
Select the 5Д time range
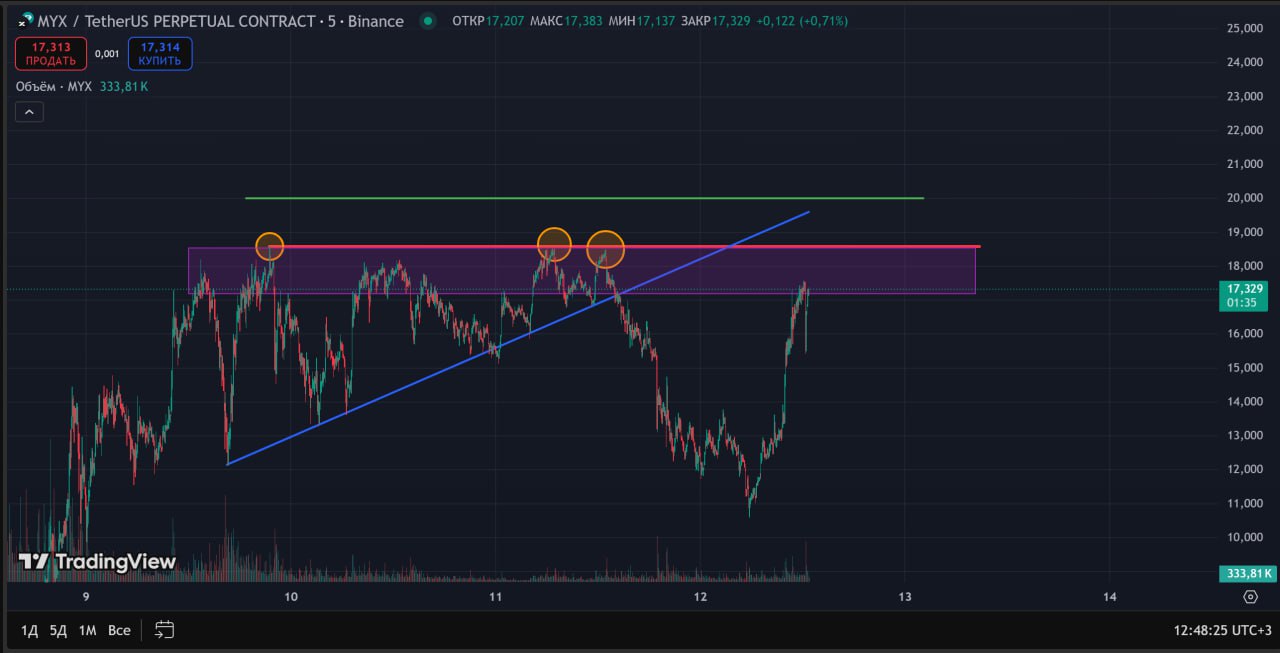58,630
